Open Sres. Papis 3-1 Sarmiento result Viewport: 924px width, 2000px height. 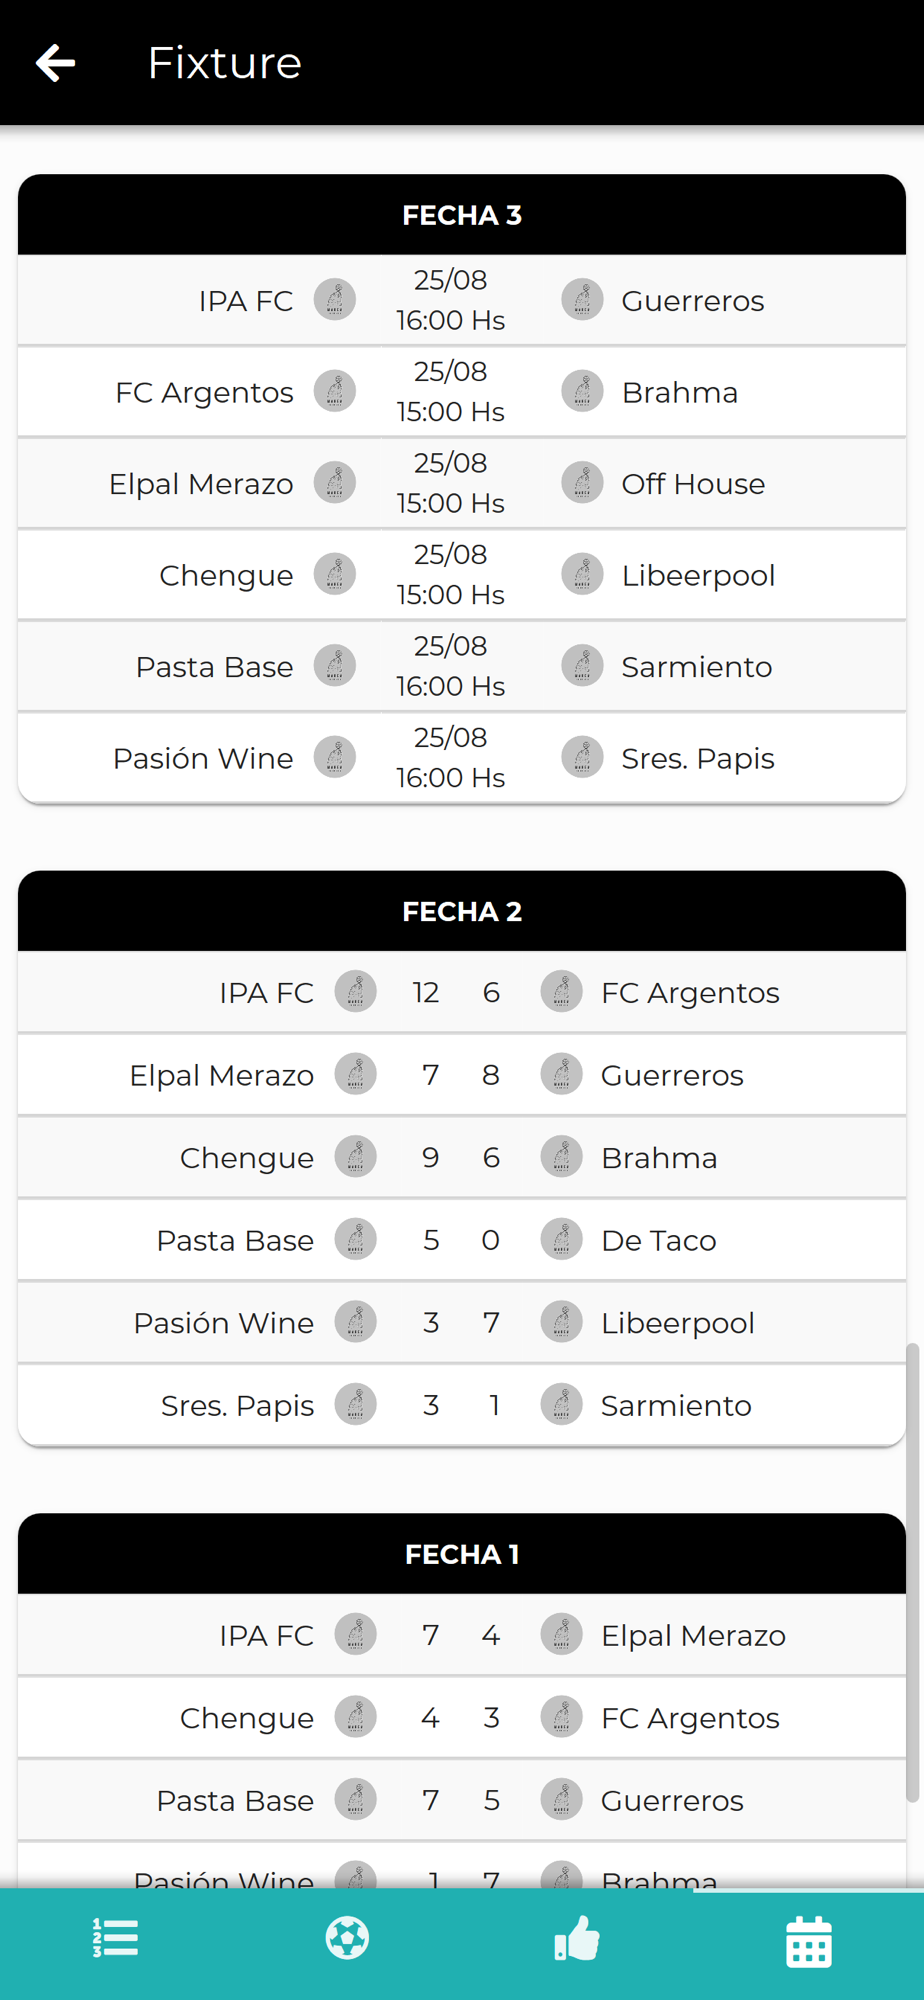(462, 1405)
